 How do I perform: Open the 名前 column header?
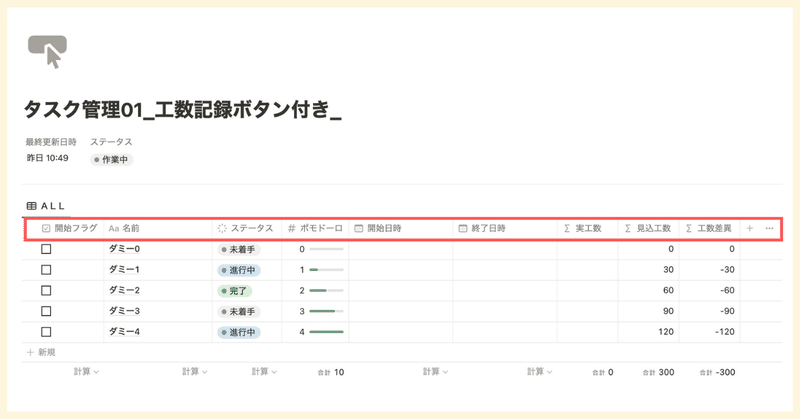point(124,229)
